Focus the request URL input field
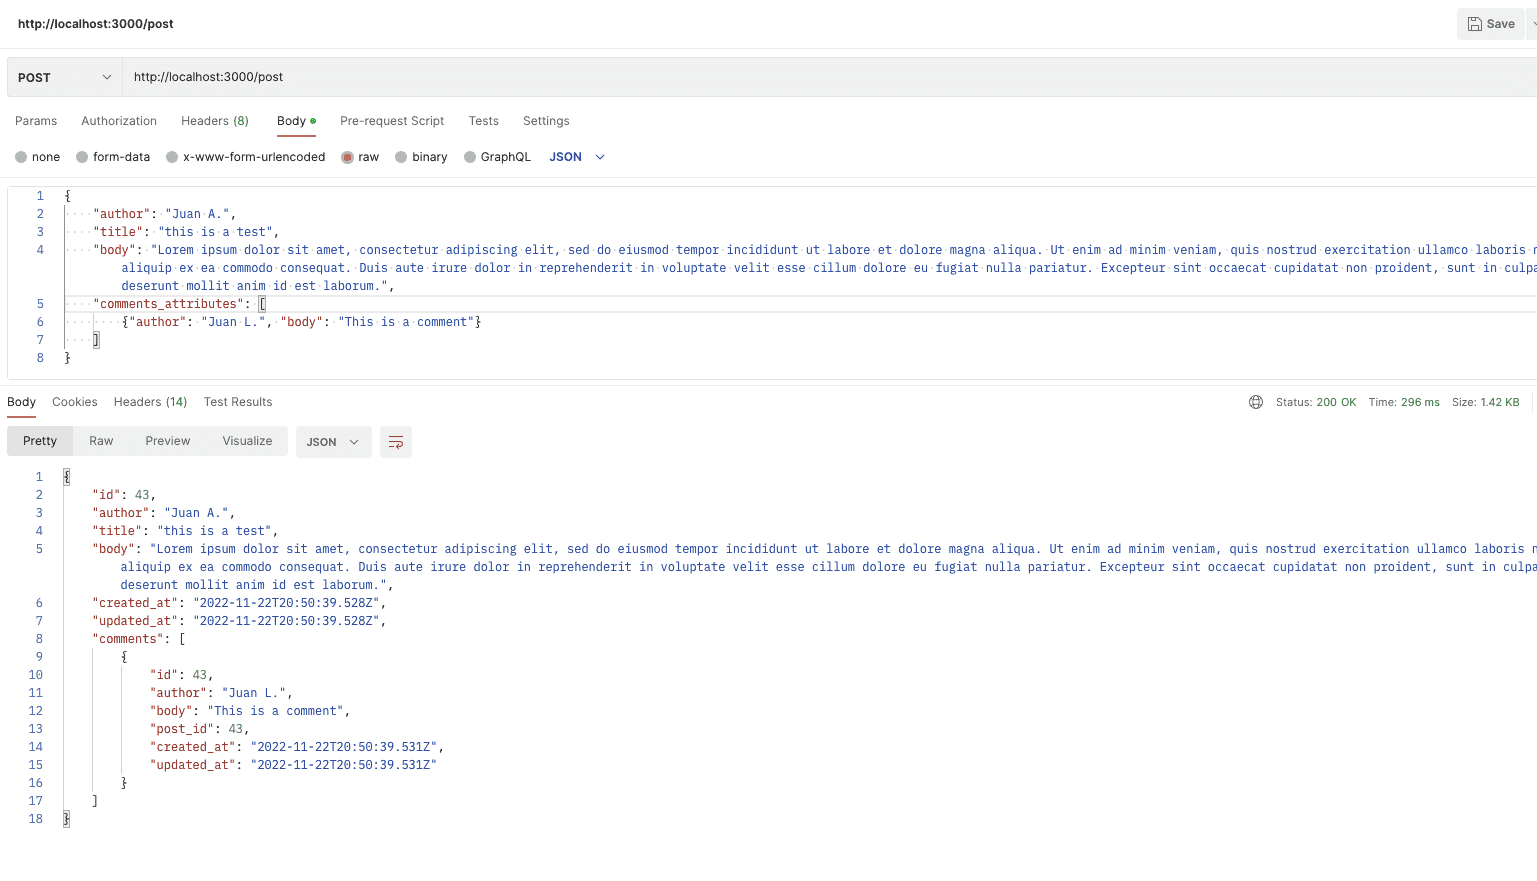Image resolution: width=1537 pixels, height=881 pixels. coord(829,77)
